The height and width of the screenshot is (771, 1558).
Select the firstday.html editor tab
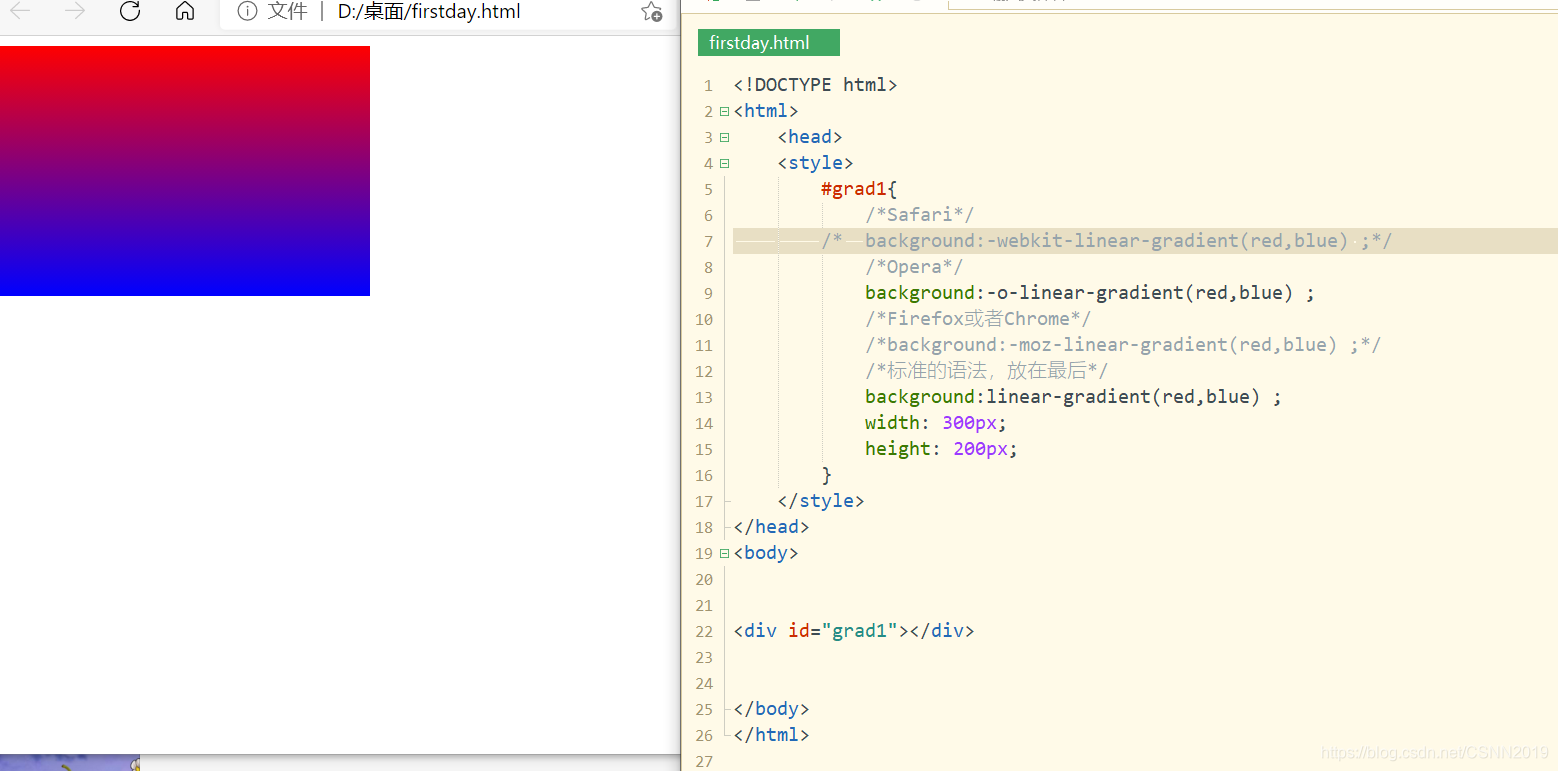click(769, 43)
